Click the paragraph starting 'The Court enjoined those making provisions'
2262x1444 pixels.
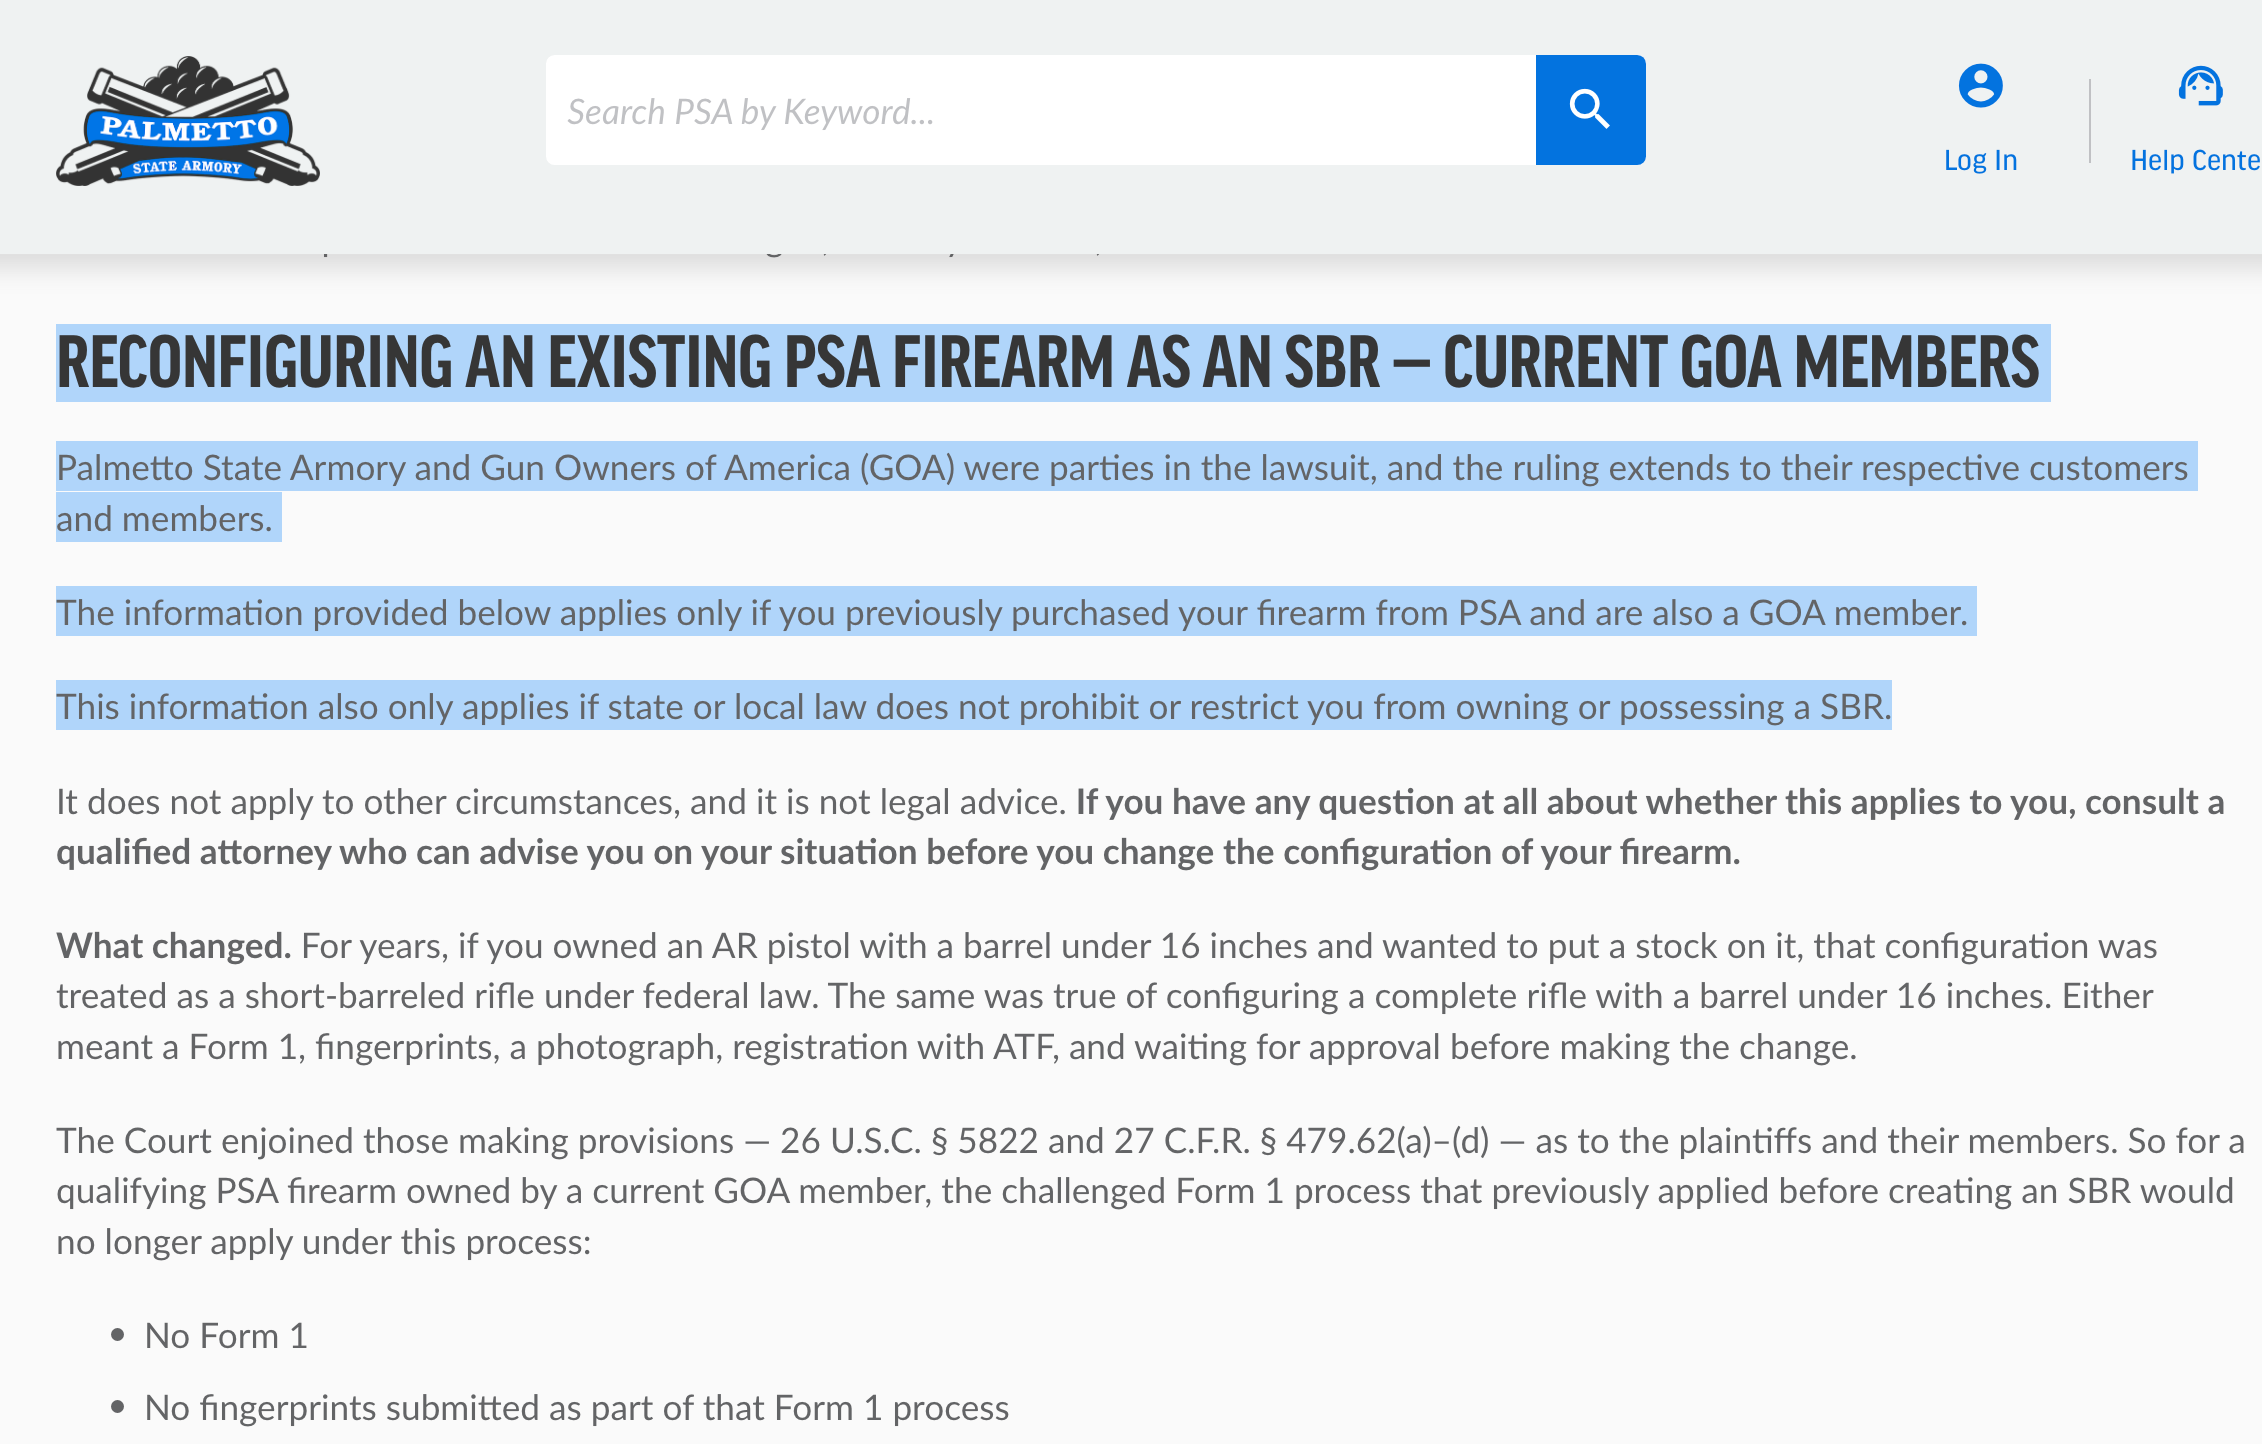pos(1150,1191)
